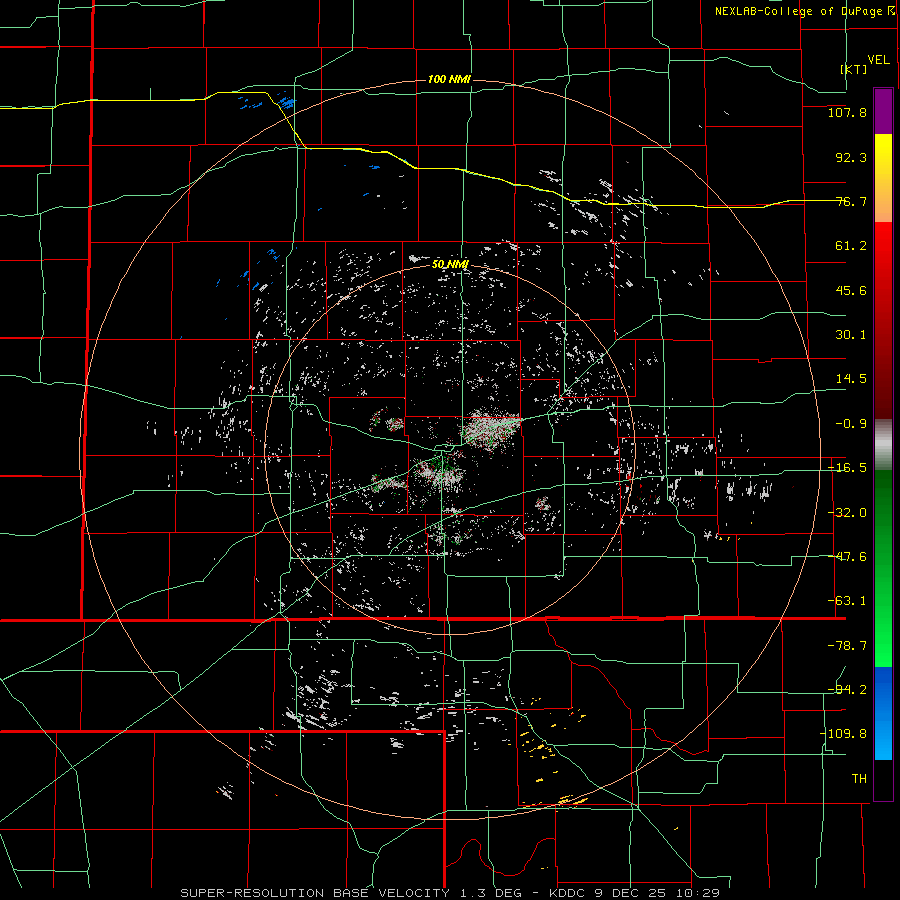Click the TH label at legend bottom

click(x=859, y=778)
